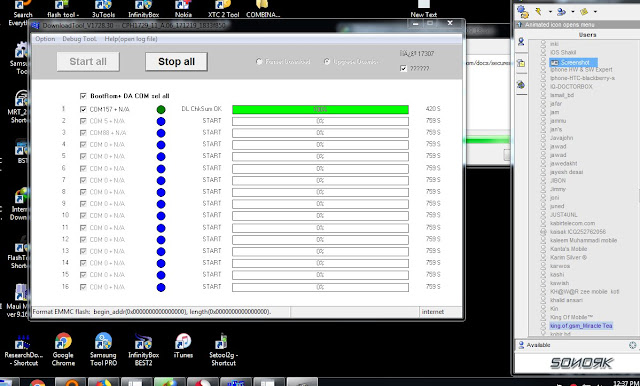Click the Sonork animated main menu icon
This screenshot has height=386, width=640.
click(523, 12)
